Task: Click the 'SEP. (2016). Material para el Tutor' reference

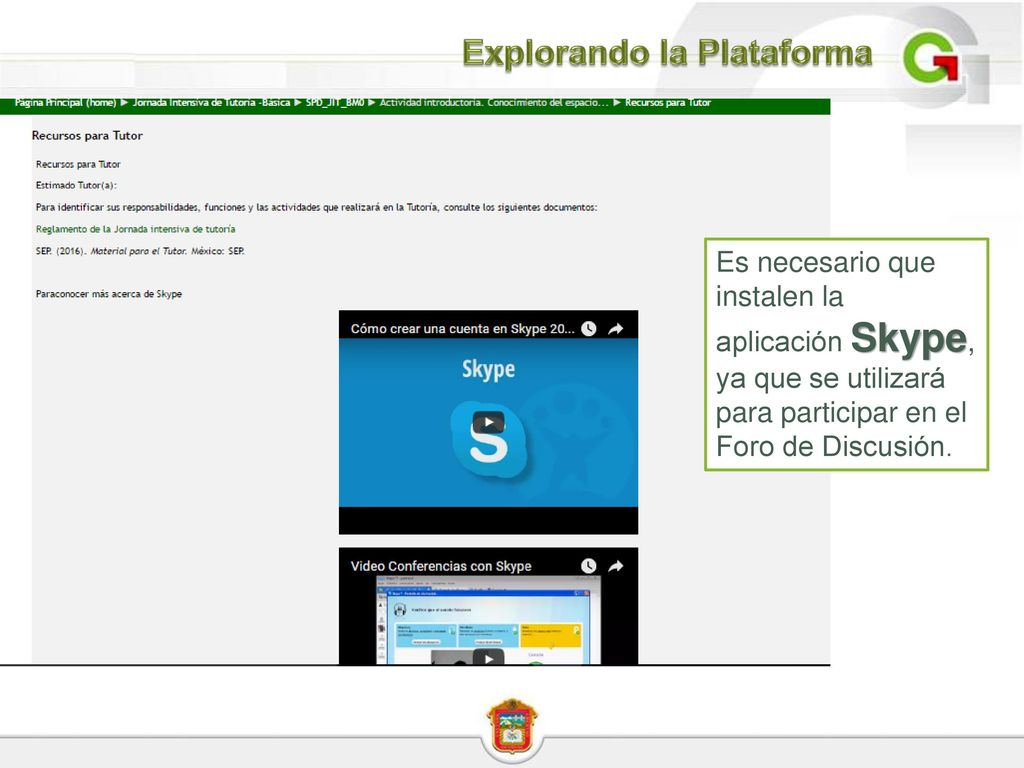Action: coord(140,251)
